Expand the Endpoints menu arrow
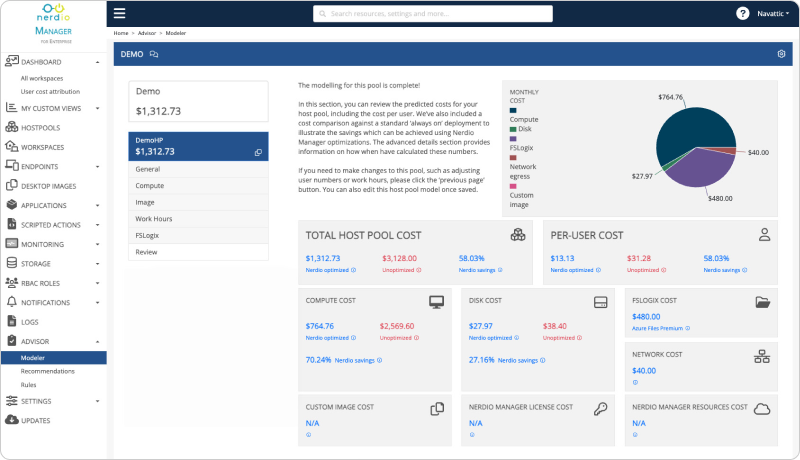The height and width of the screenshot is (460, 800). [97, 167]
